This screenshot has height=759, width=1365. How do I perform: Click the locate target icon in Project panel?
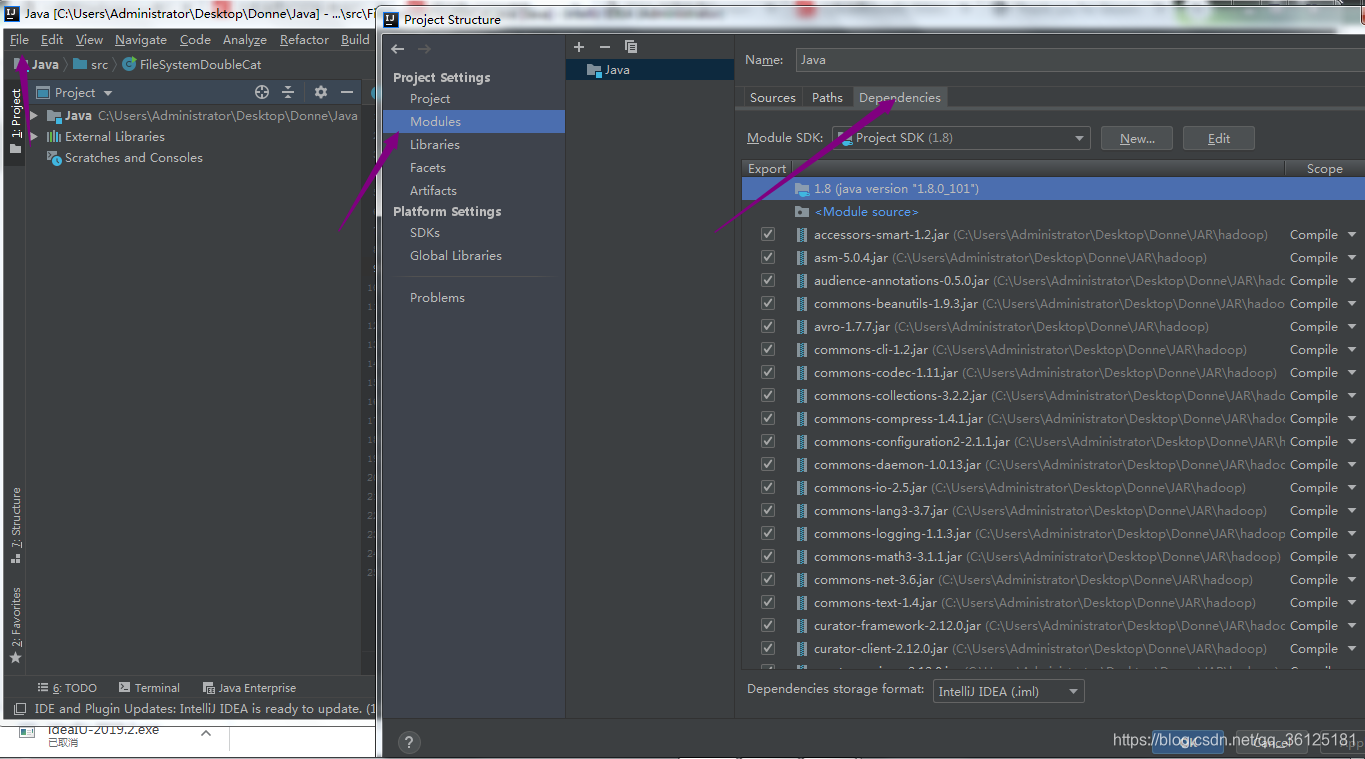tap(262, 92)
